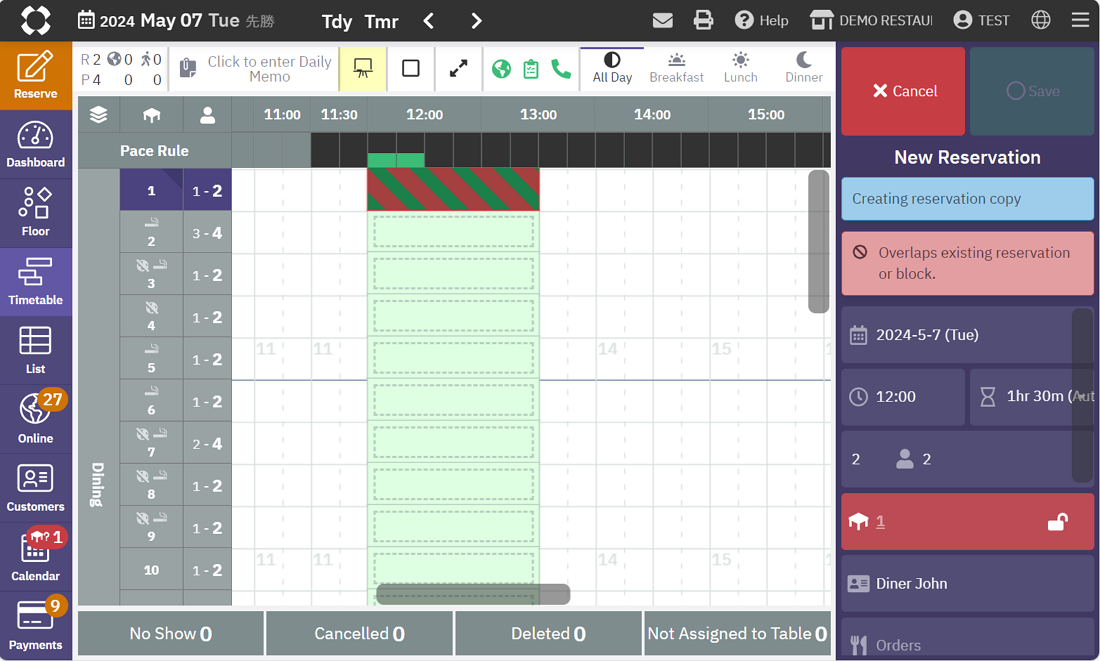The height and width of the screenshot is (661, 1100).
Task: Open the hamburger main menu
Action: (1080, 20)
